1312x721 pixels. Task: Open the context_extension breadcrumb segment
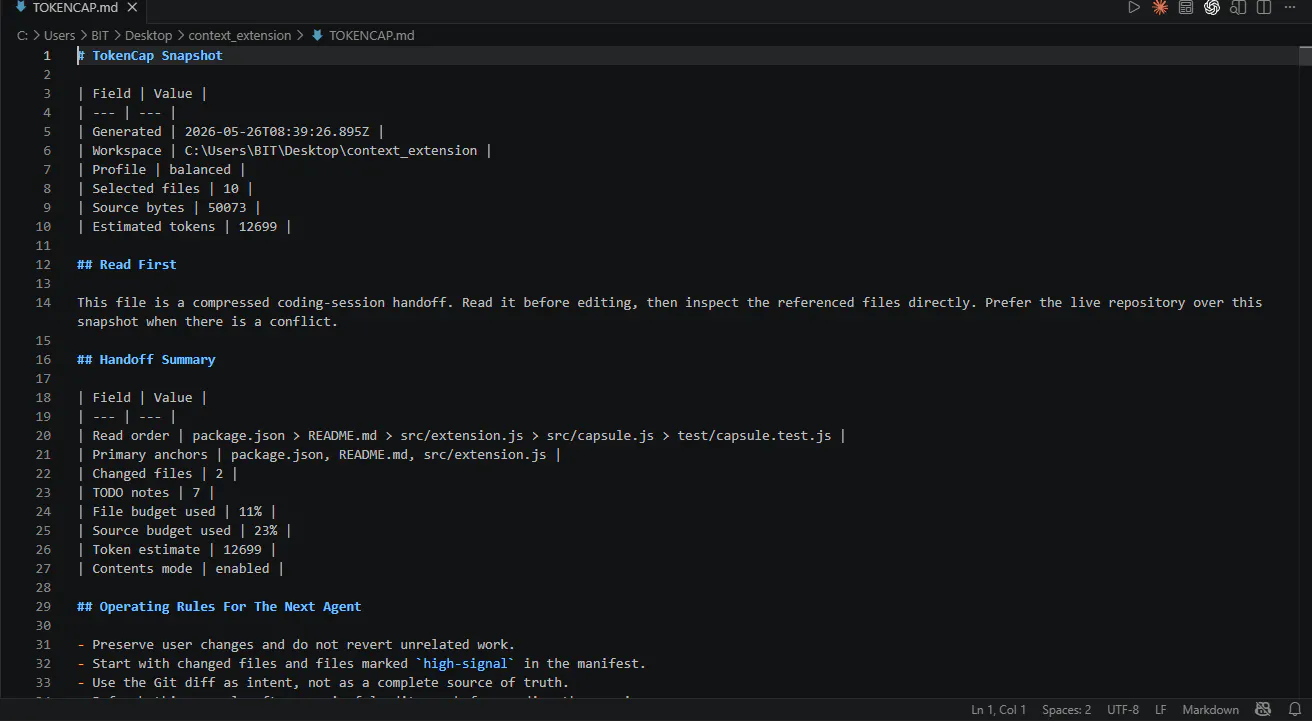click(240, 36)
